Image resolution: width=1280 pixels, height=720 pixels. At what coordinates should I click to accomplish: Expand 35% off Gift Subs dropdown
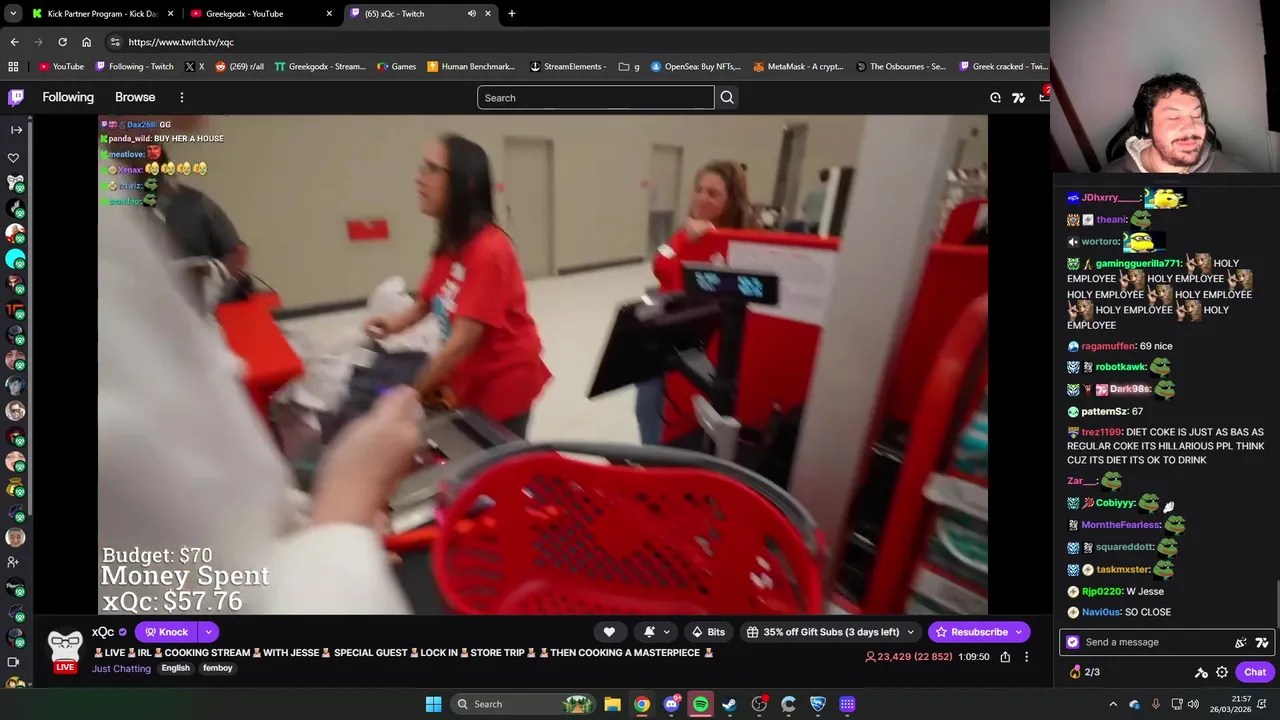910,632
